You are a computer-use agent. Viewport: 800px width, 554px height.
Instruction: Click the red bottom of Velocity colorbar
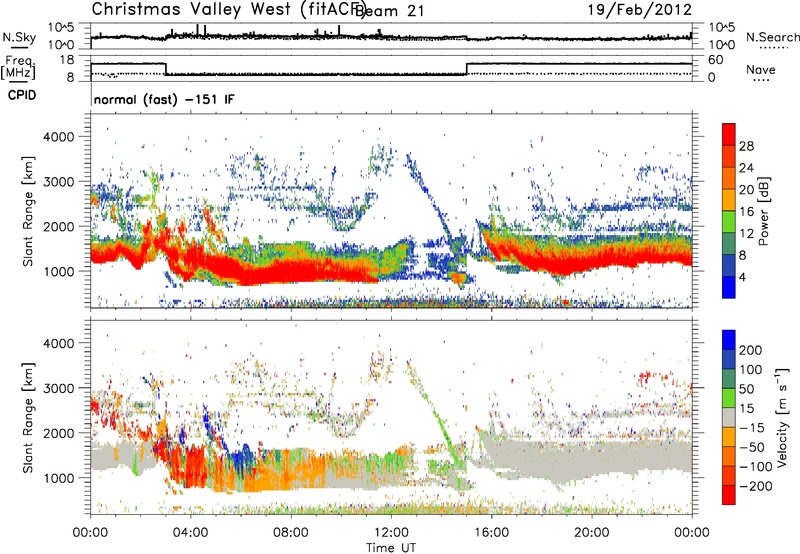click(x=729, y=495)
